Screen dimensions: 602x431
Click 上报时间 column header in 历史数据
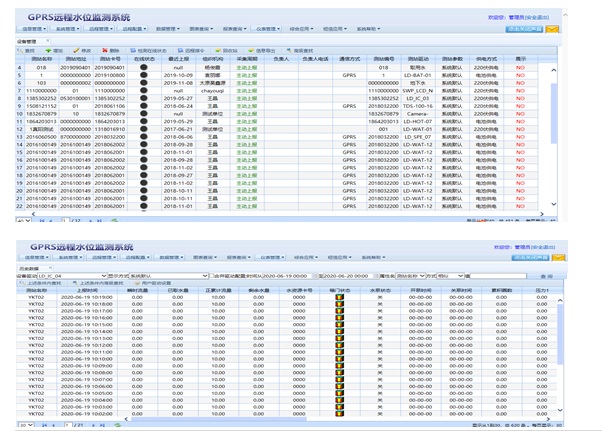pos(87,290)
